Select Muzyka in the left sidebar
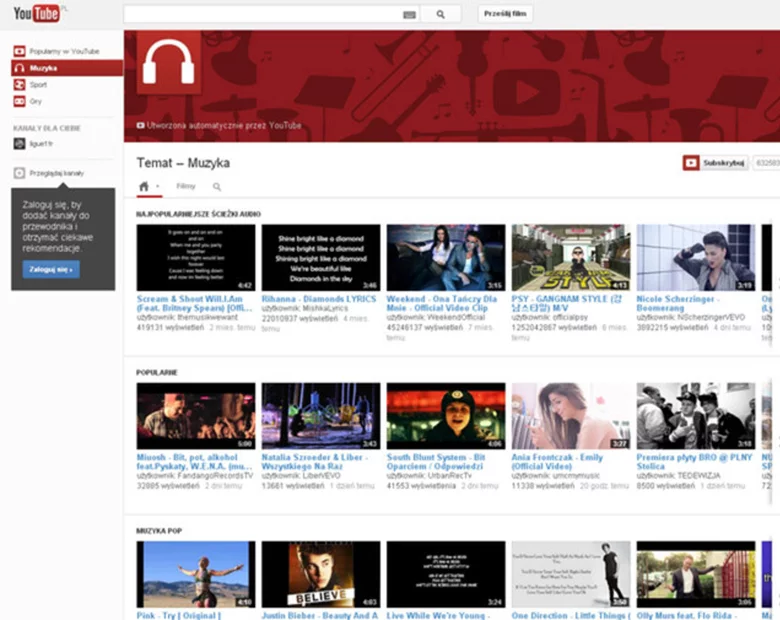The image size is (780, 620). (x=43, y=68)
